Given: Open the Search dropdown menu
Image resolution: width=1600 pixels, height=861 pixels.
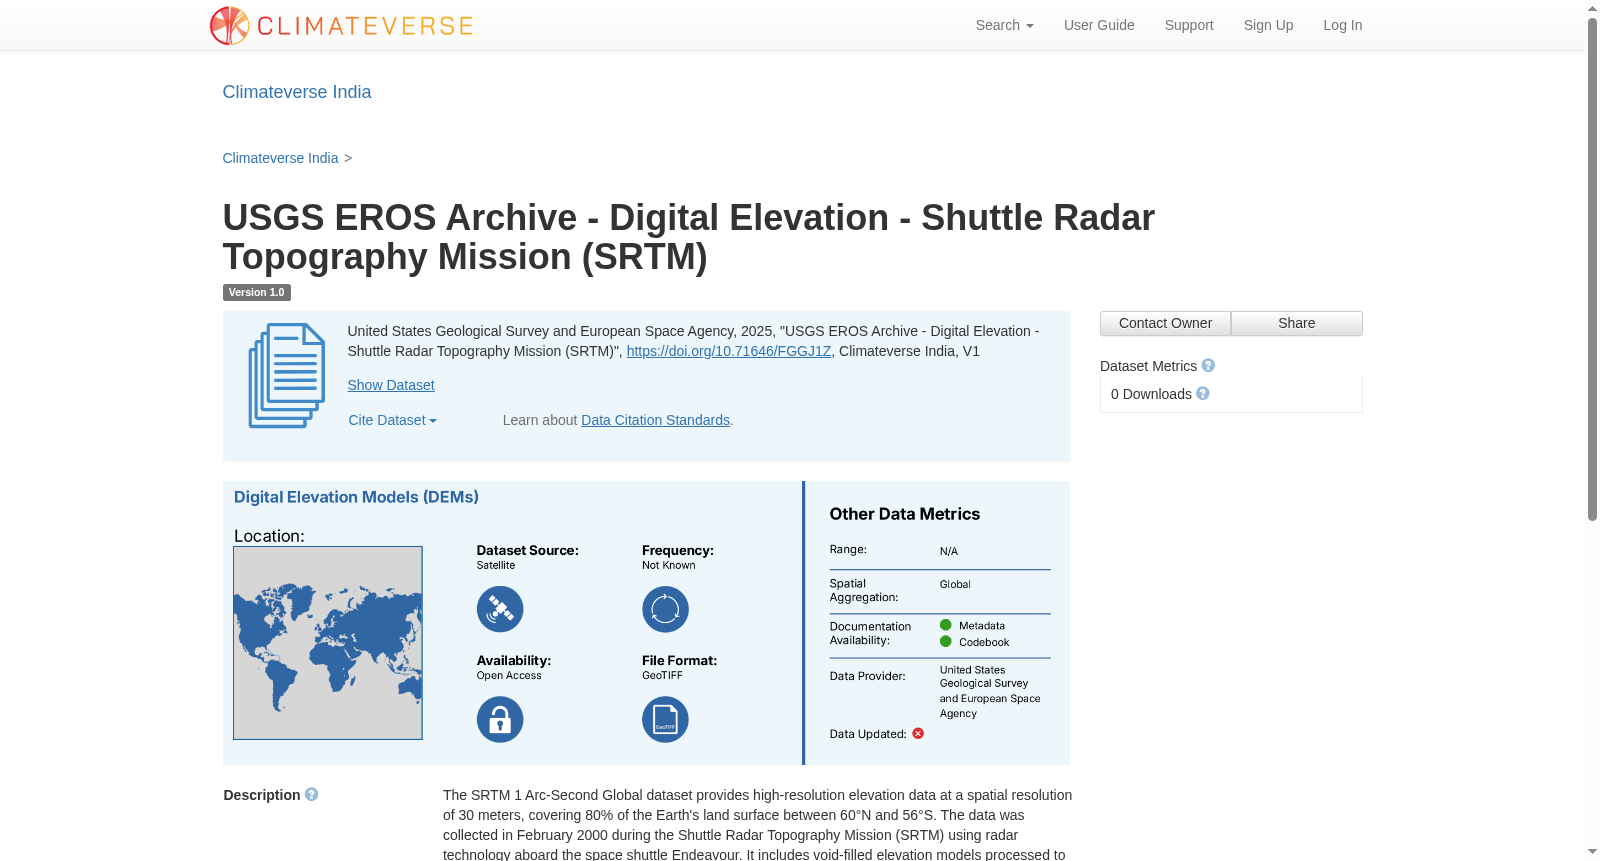Looking at the screenshot, I should click(x=1004, y=25).
